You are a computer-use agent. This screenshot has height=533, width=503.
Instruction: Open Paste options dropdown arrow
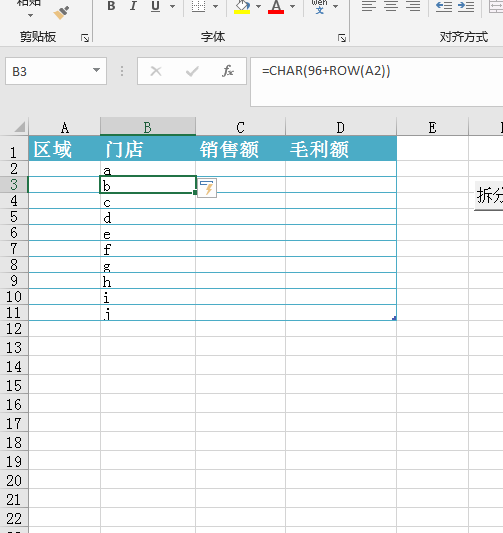tap(30, 15)
